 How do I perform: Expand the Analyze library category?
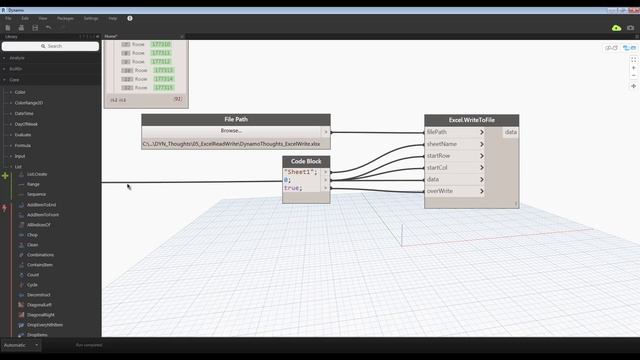(16, 58)
